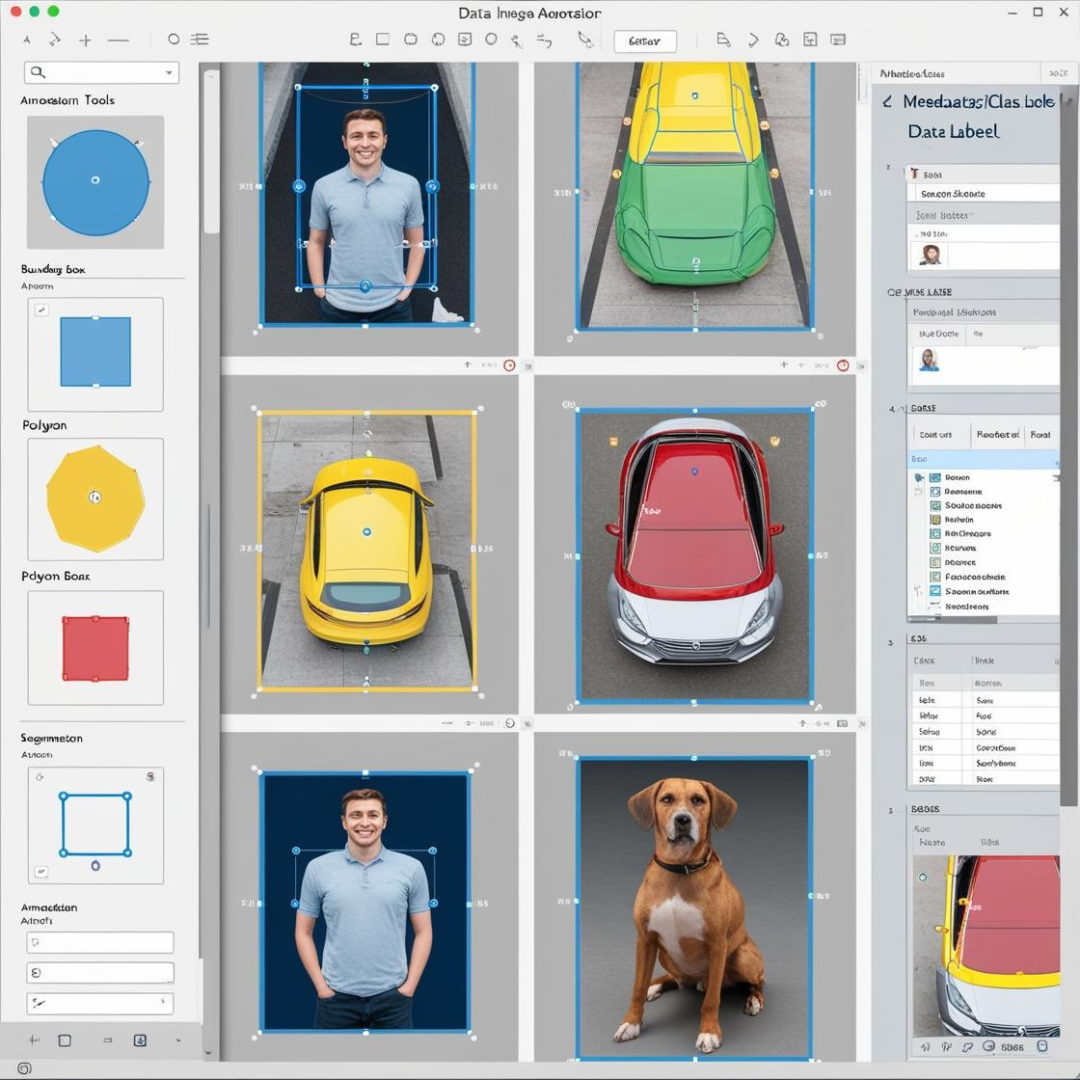
Task: Open the third Annotation field dropdown at bottom-left
Action: click(x=163, y=1002)
